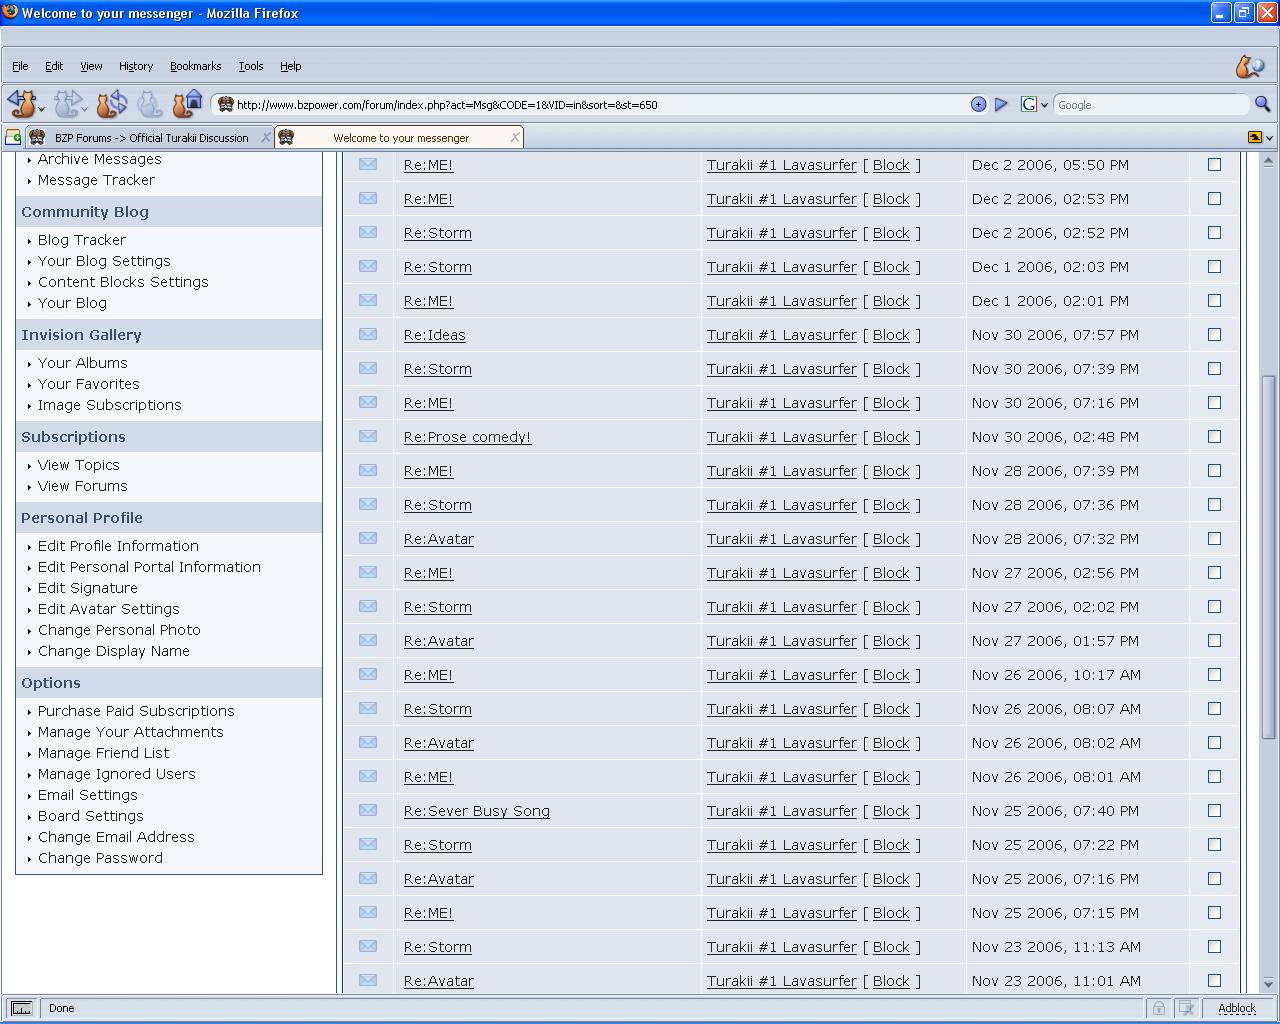Go to the Home page cat icon
Image resolution: width=1280 pixels, height=1024 pixels.
pos(188,103)
